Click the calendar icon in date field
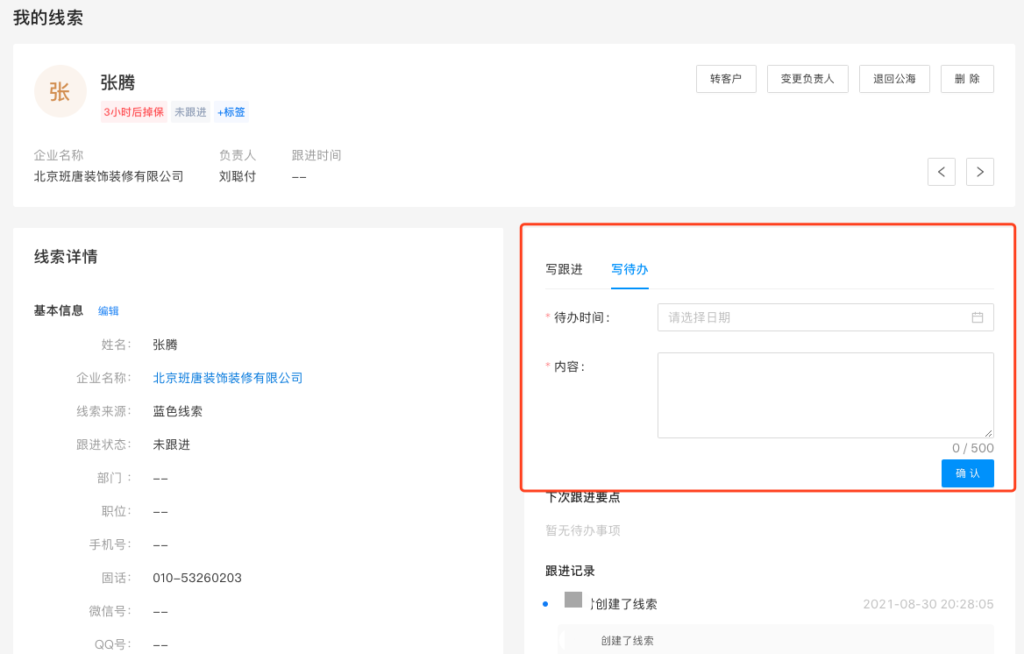 point(978,317)
